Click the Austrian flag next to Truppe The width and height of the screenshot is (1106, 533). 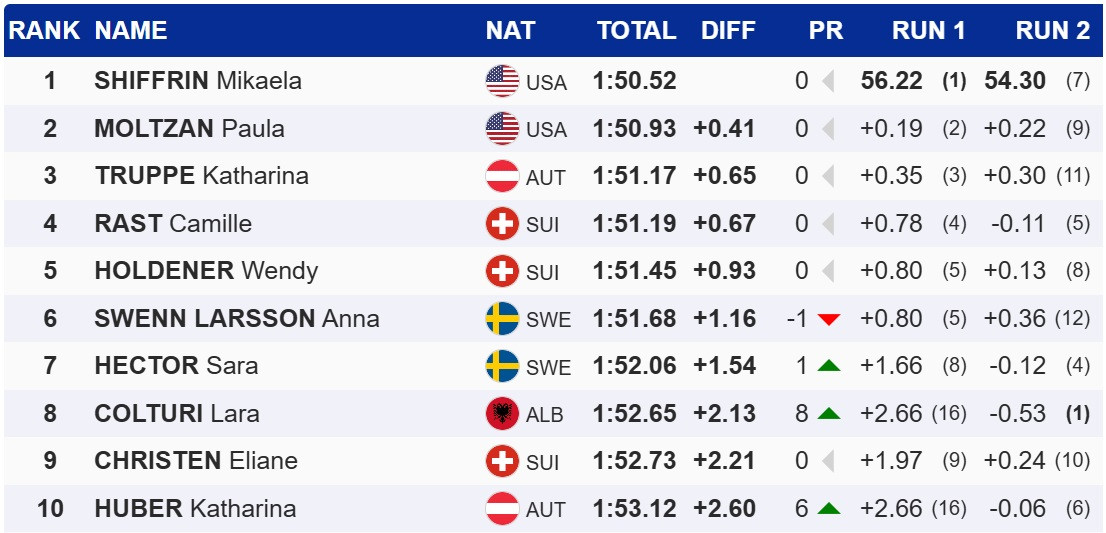[x=502, y=176]
